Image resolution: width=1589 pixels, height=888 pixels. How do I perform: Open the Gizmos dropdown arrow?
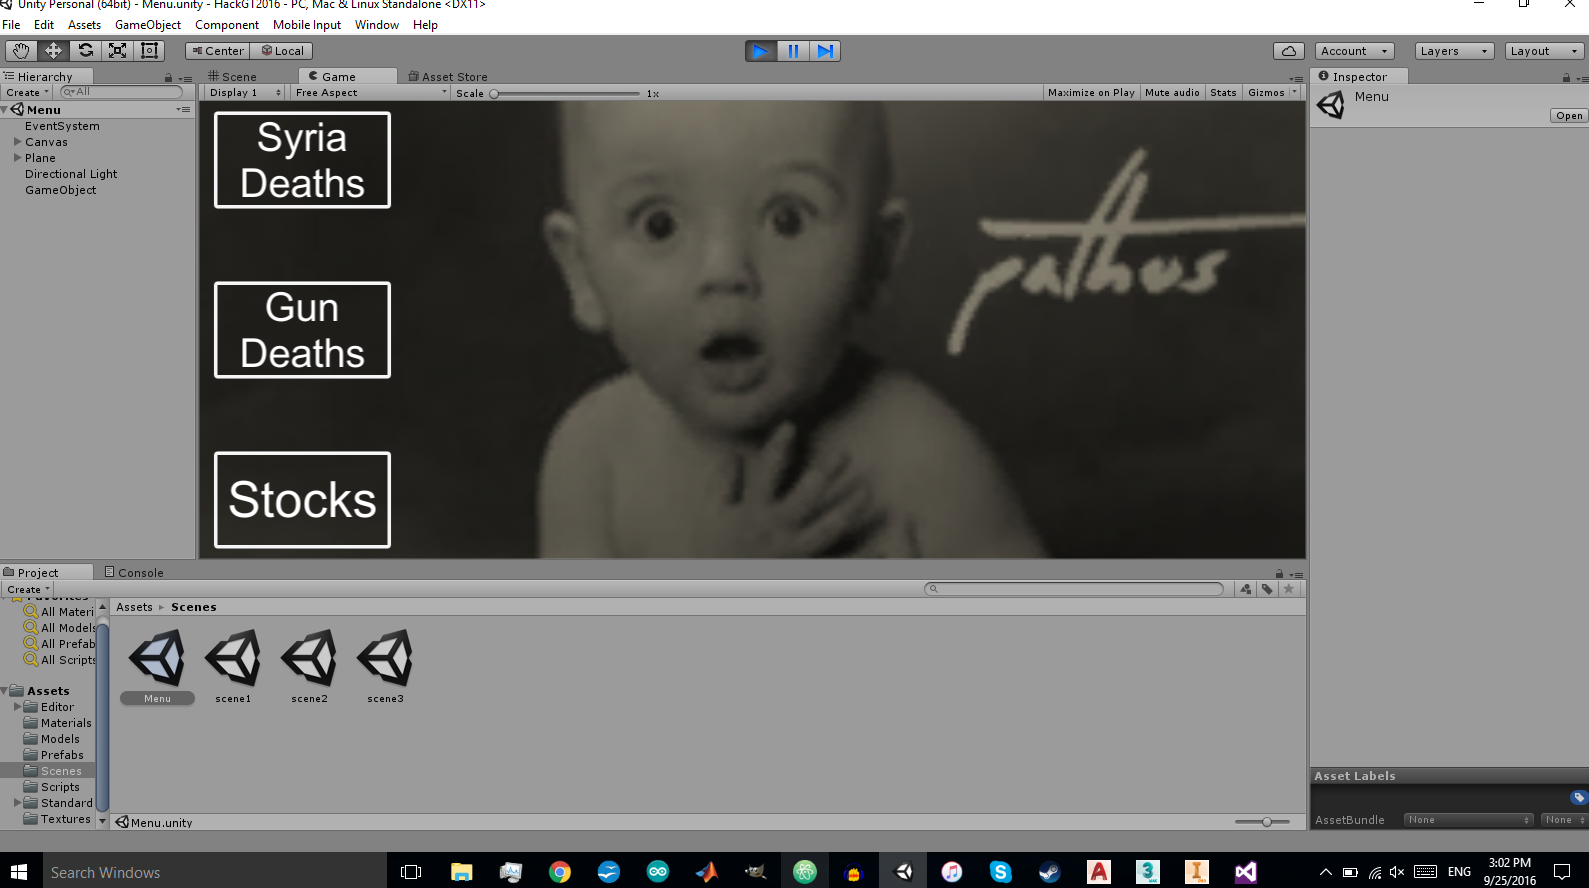coord(1295,93)
